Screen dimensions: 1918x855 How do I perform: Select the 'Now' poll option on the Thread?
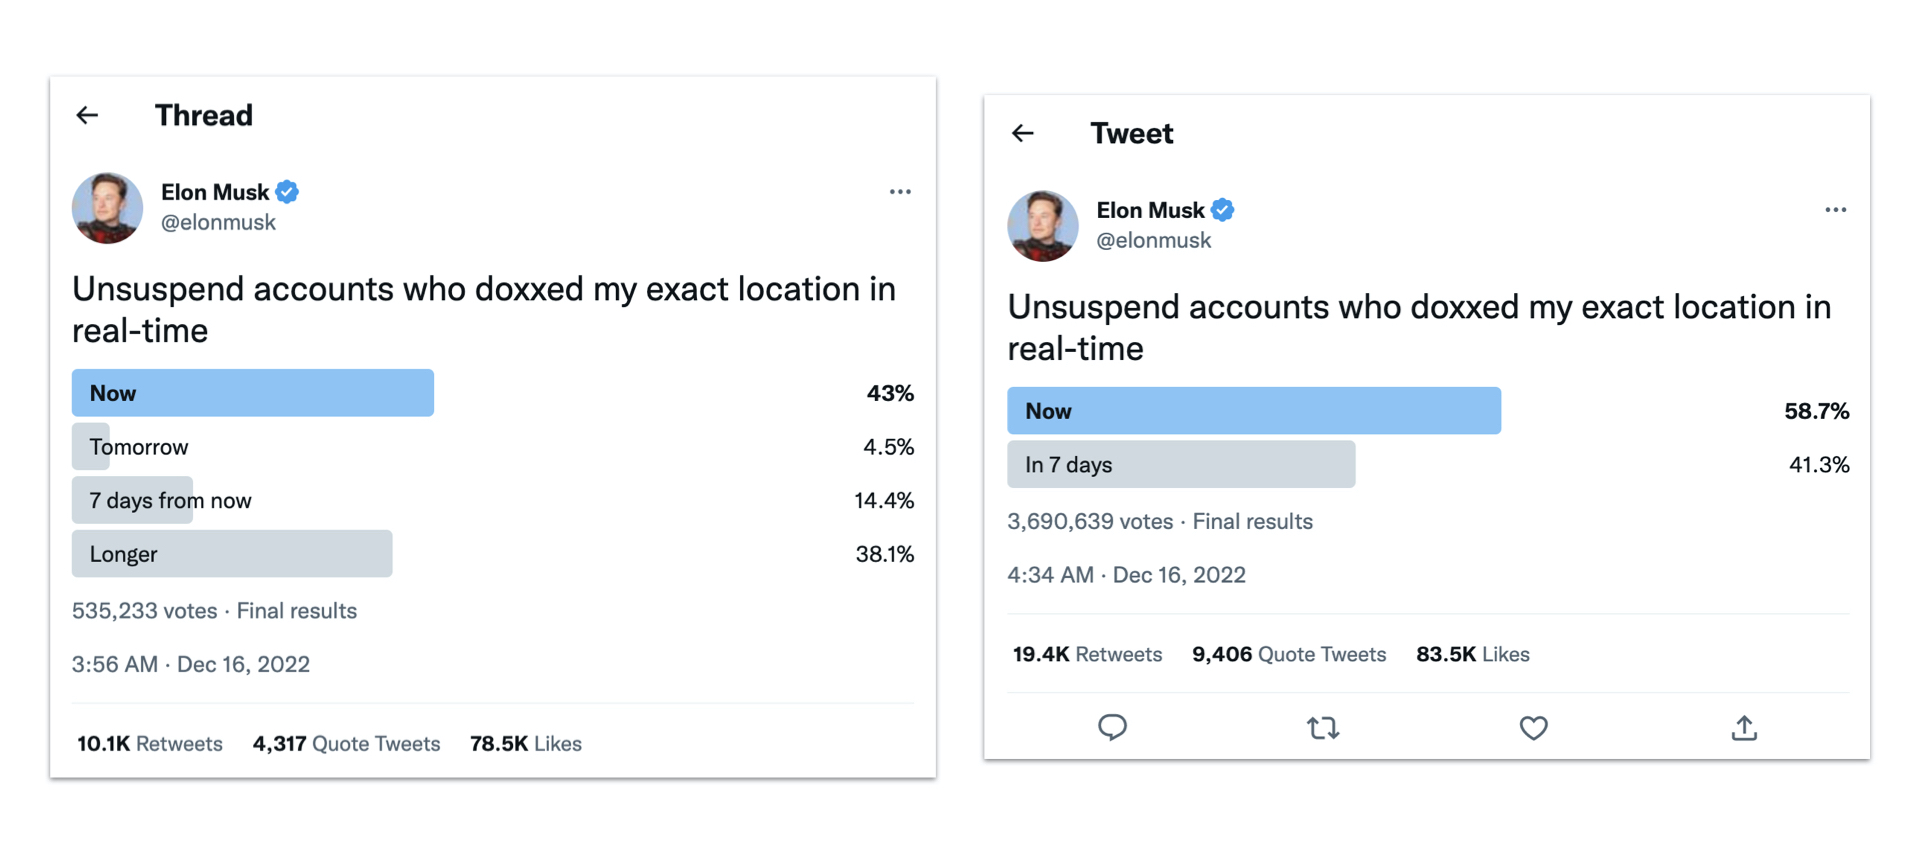click(252, 392)
